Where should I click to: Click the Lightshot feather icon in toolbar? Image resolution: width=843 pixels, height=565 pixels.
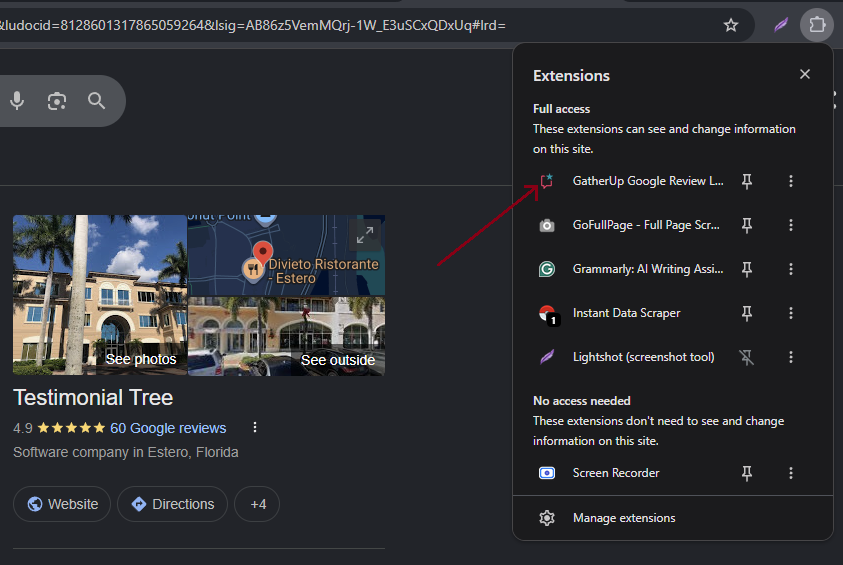[781, 25]
